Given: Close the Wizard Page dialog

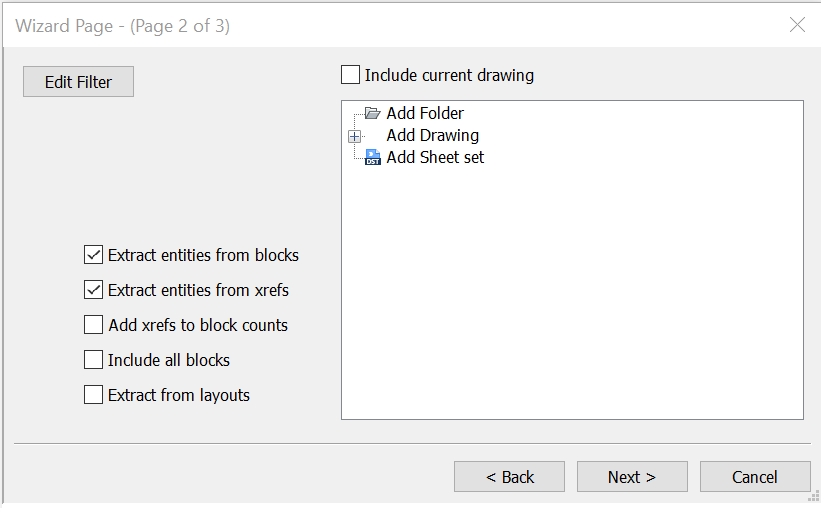Looking at the screenshot, I should (x=797, y=25).
